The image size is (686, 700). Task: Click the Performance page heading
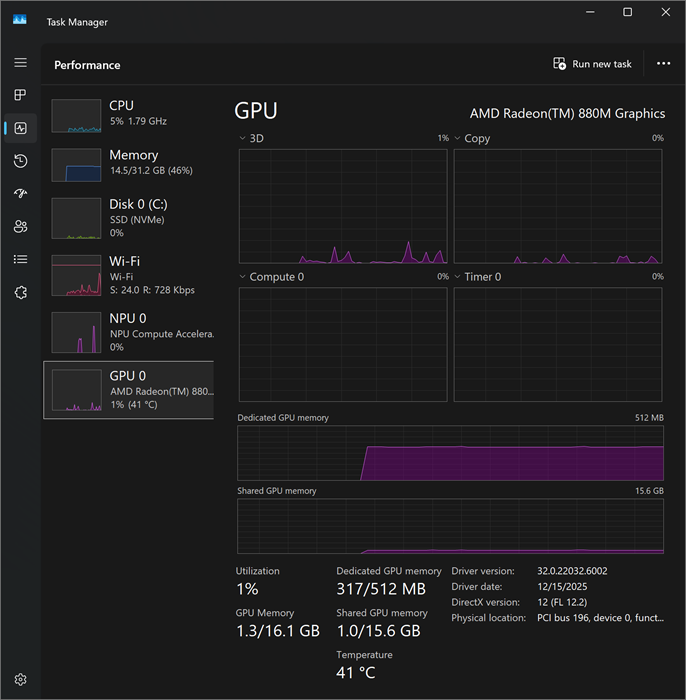[87, 65]
